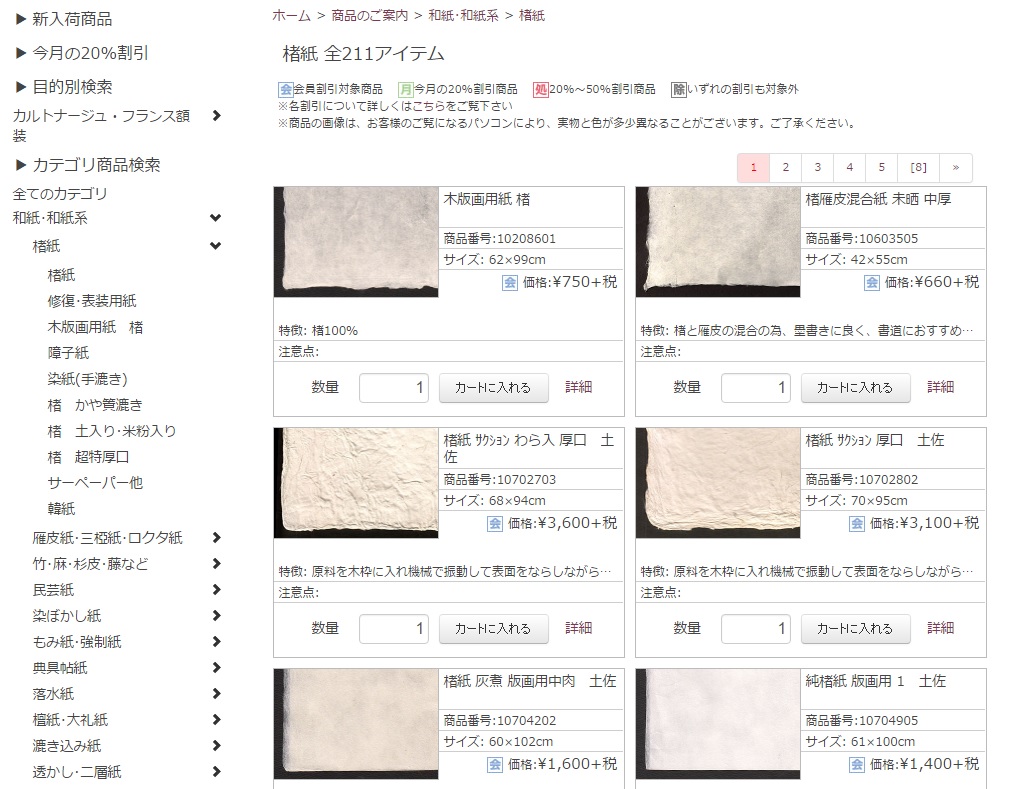Add 楮雁皮混合紙 未晒 中厚 to cart
The image size is (1023, 789).
coord(855,388)
